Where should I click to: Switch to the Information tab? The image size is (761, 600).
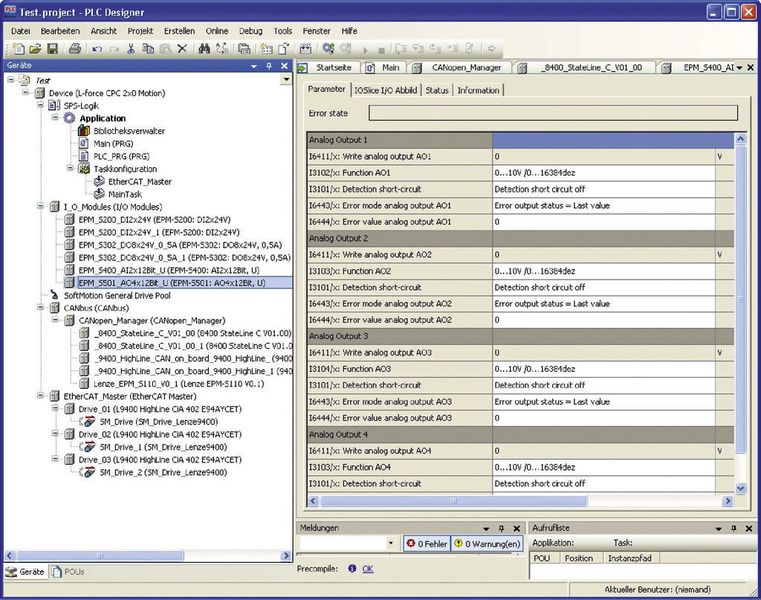click(478, 90)
